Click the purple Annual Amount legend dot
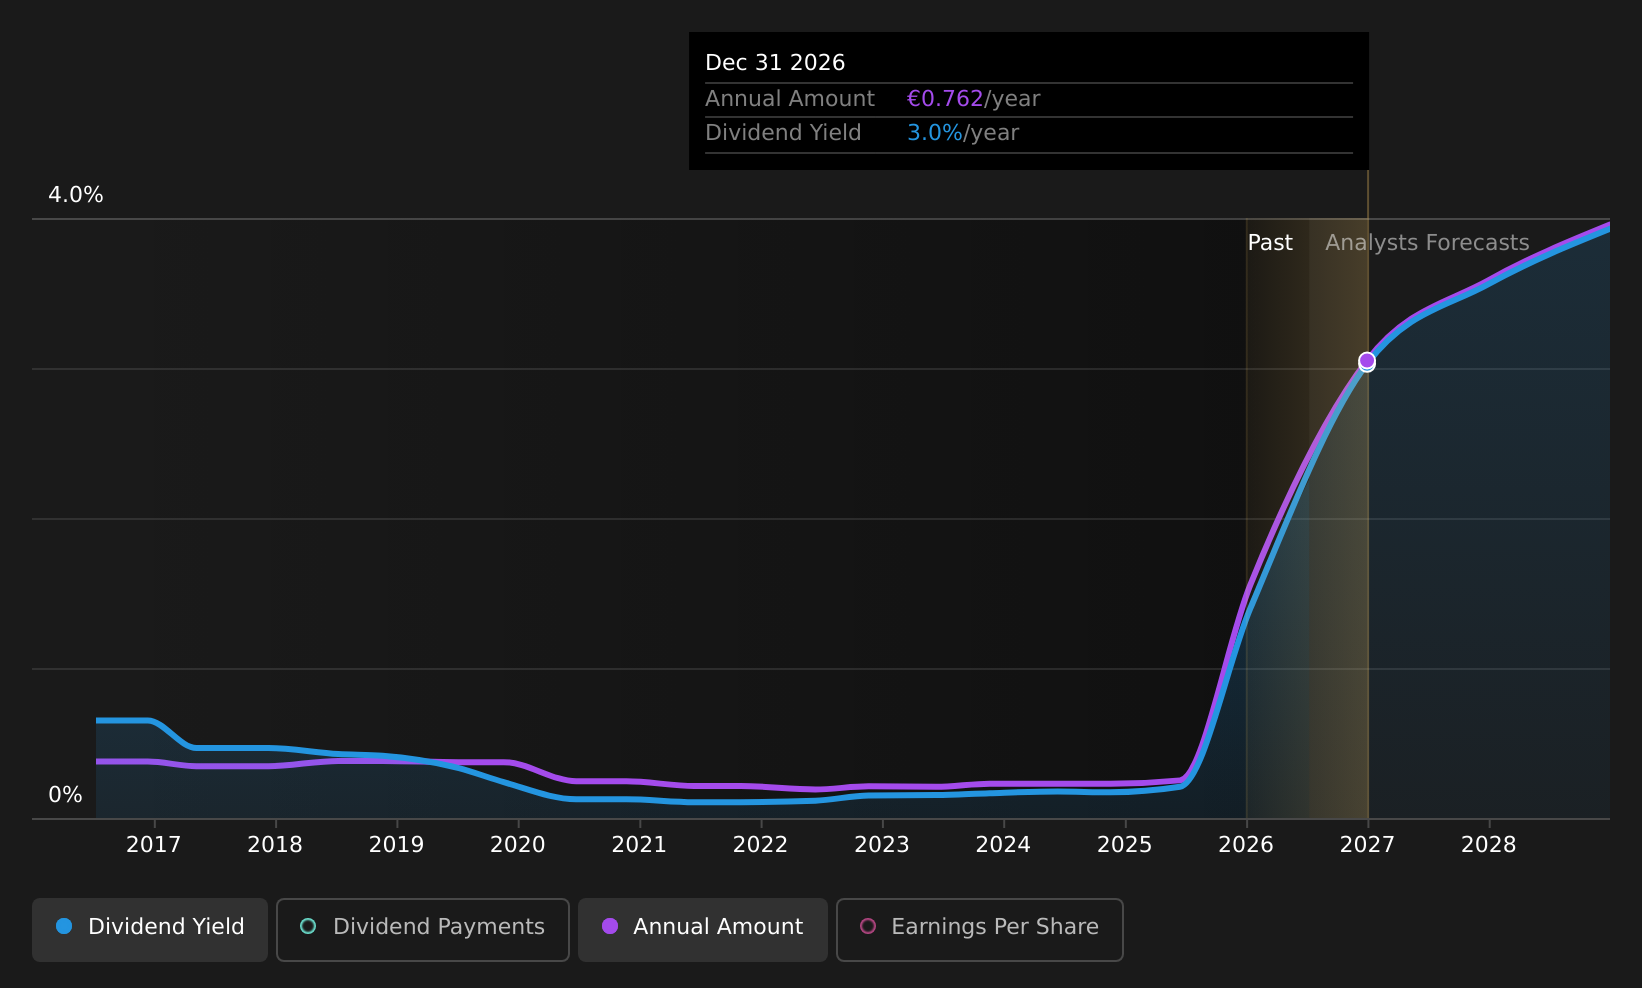This screenshot has height=988, width=1642. [610, 926]
